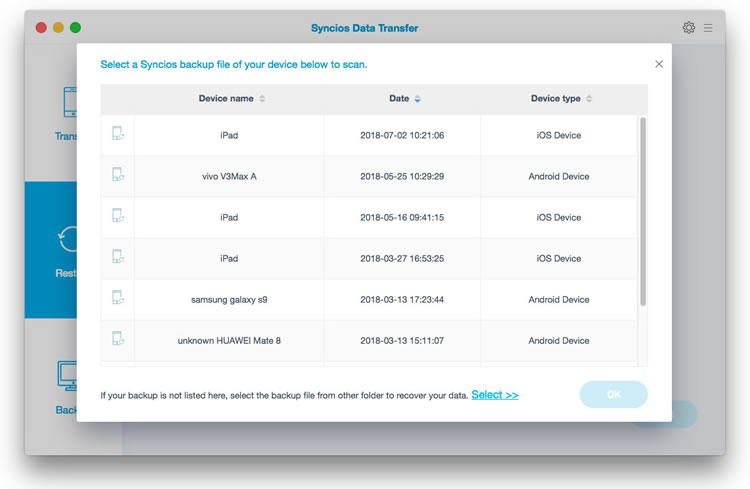The image size is (750, 489).
Task: Click date 2018-07-02 10:21:06
Action: pos(402,135)
